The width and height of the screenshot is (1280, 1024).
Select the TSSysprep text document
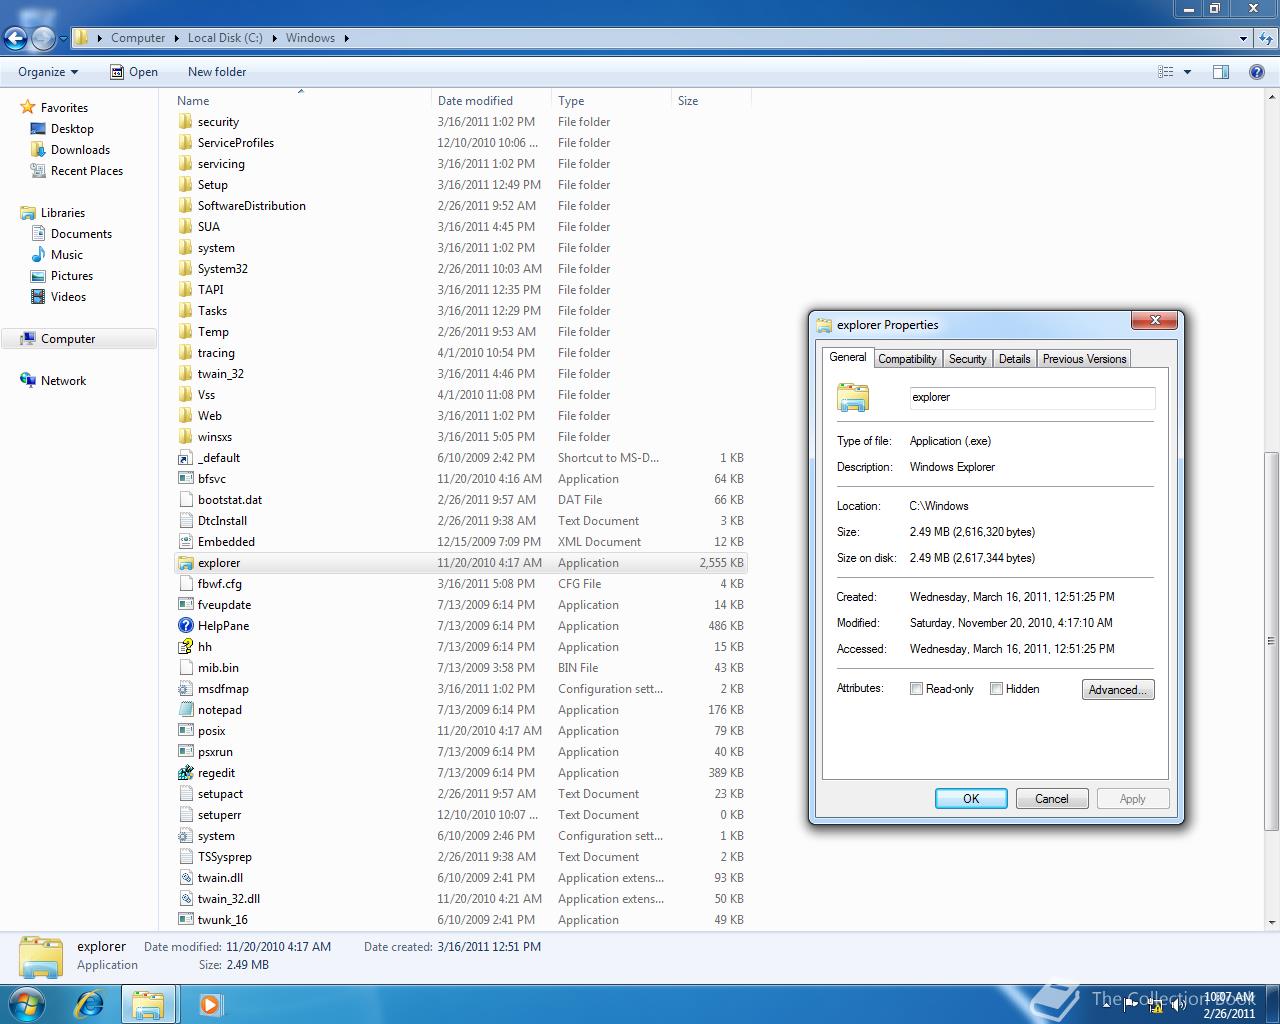[x=460, y=857]
